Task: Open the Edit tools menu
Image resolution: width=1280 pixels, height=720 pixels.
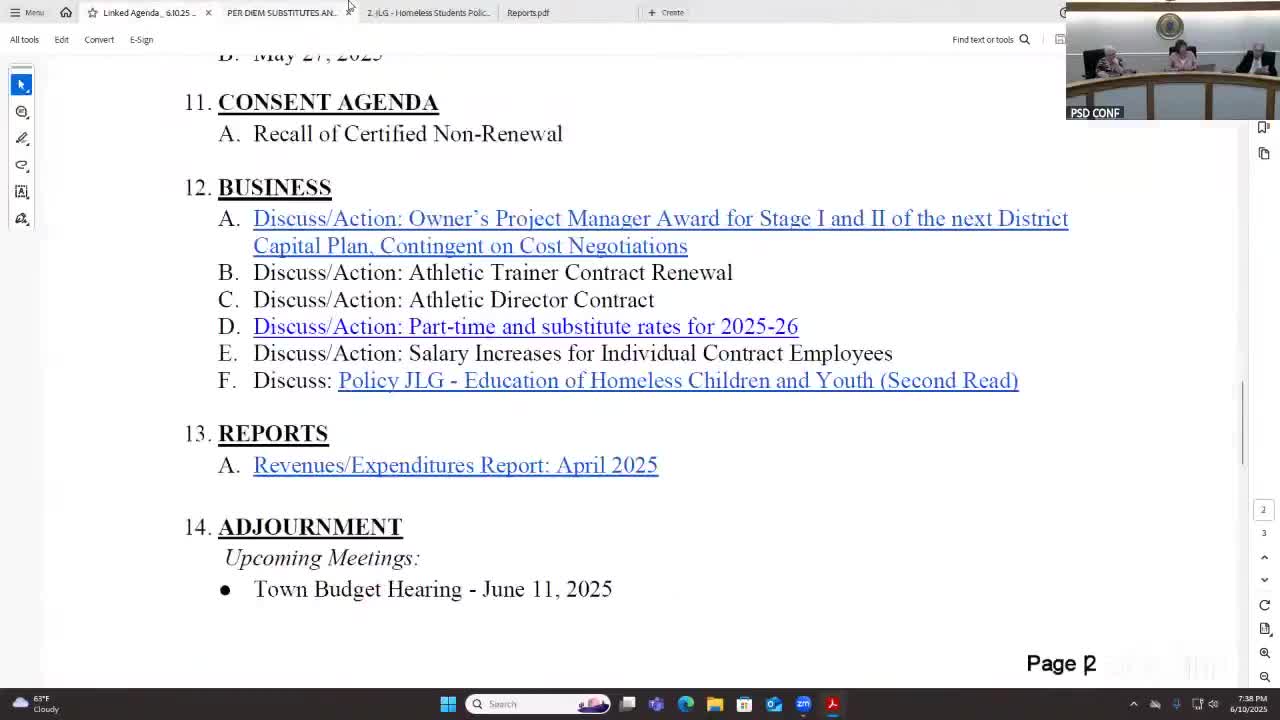Action: click(x=61, y=40)
